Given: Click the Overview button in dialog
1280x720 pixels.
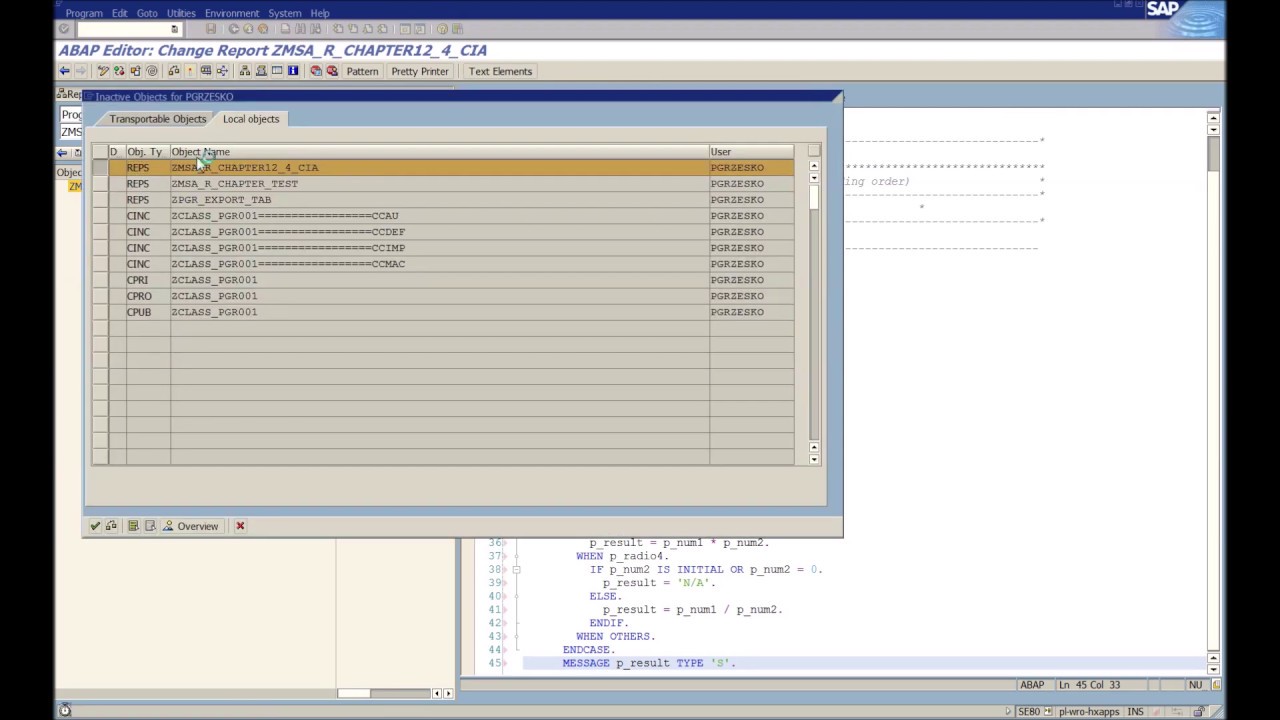Looking at the screenshot, I should (190, 526).
